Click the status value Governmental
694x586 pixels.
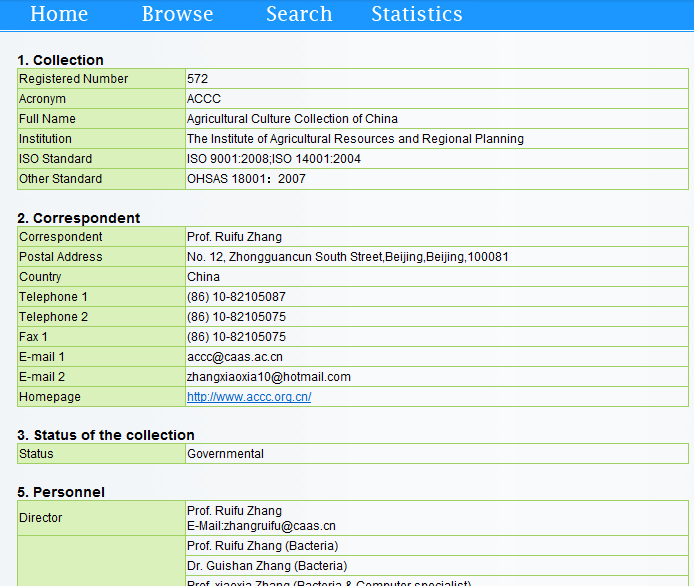pyautogui.click(x=226, y=454)
